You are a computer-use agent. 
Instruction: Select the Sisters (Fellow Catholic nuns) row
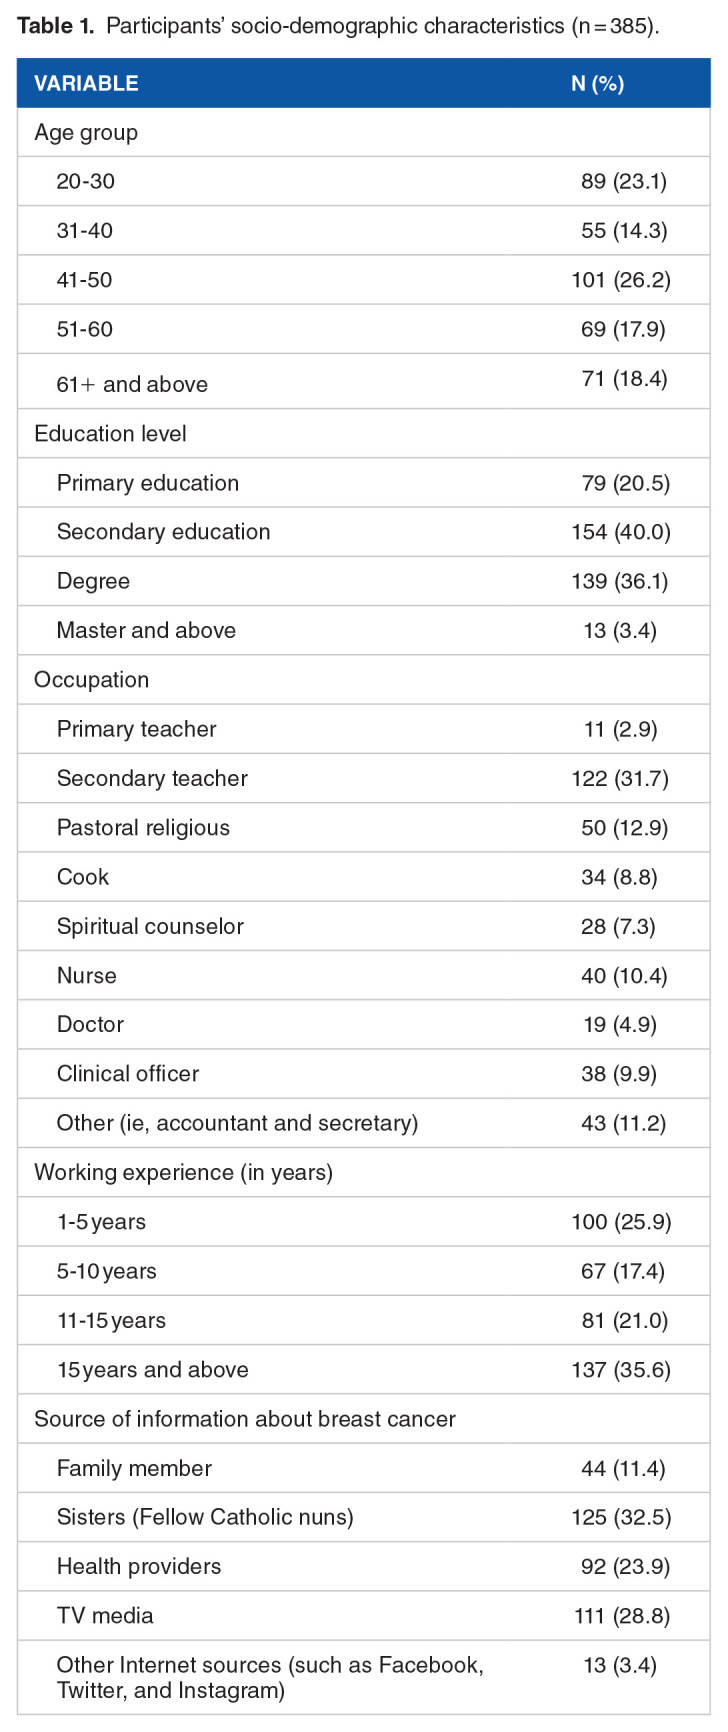(205, 1517)
